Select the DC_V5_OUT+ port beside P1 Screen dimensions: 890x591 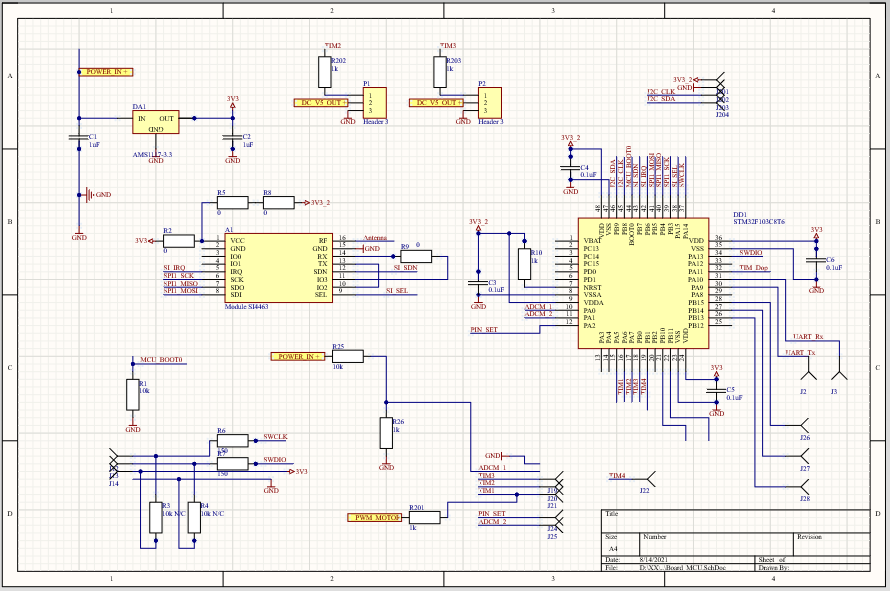(x=321, y=103)
